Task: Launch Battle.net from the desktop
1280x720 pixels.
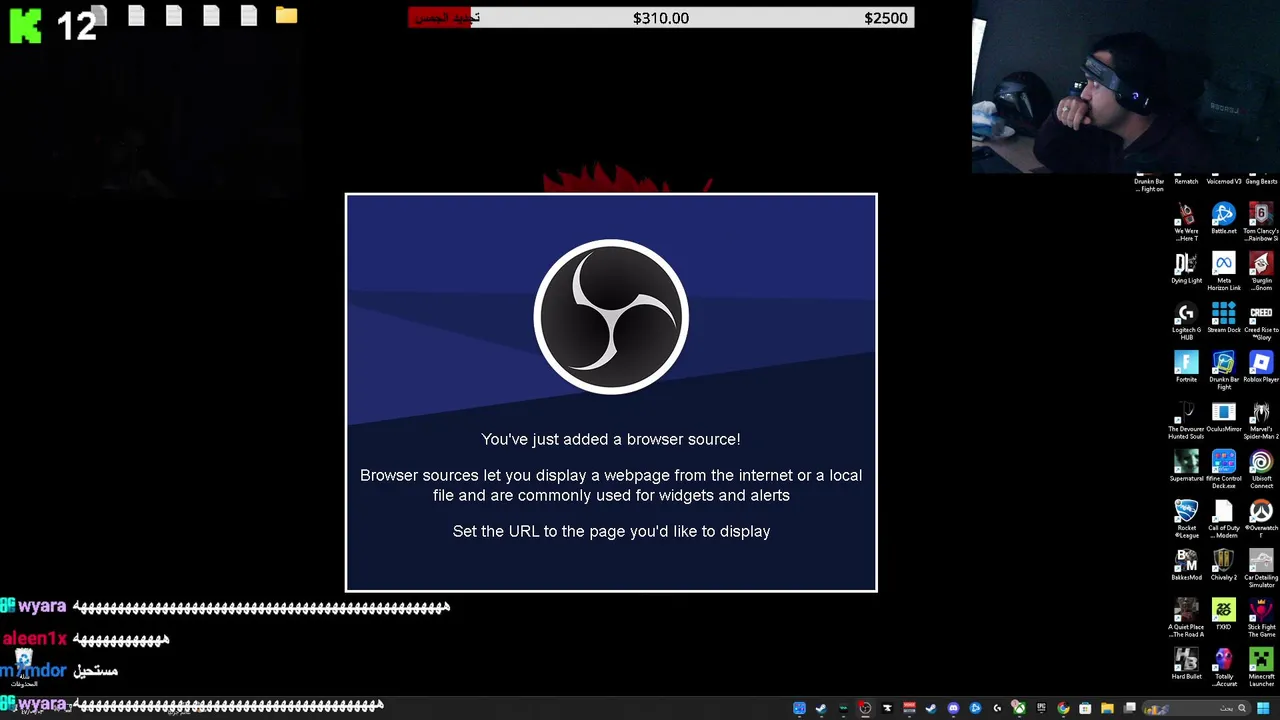Action: [x=1224, y=218]
